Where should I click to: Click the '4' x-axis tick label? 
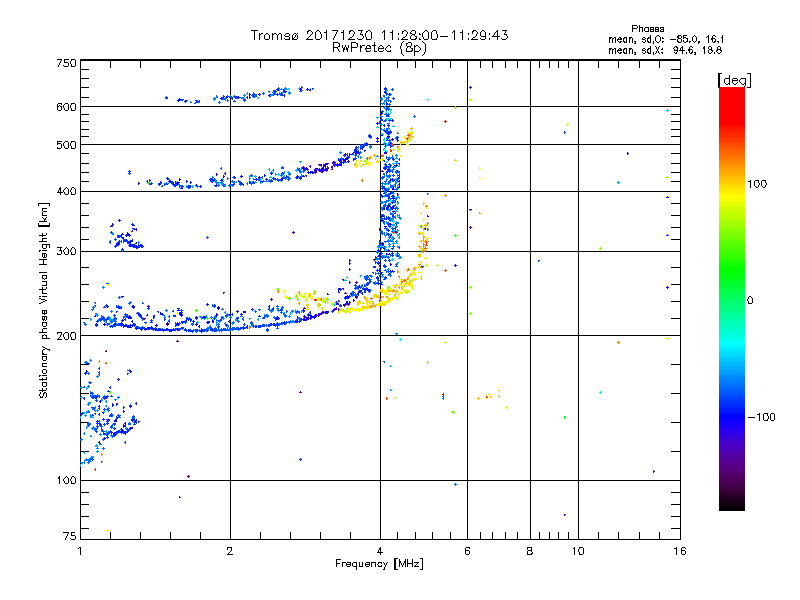tap(380, 551)
